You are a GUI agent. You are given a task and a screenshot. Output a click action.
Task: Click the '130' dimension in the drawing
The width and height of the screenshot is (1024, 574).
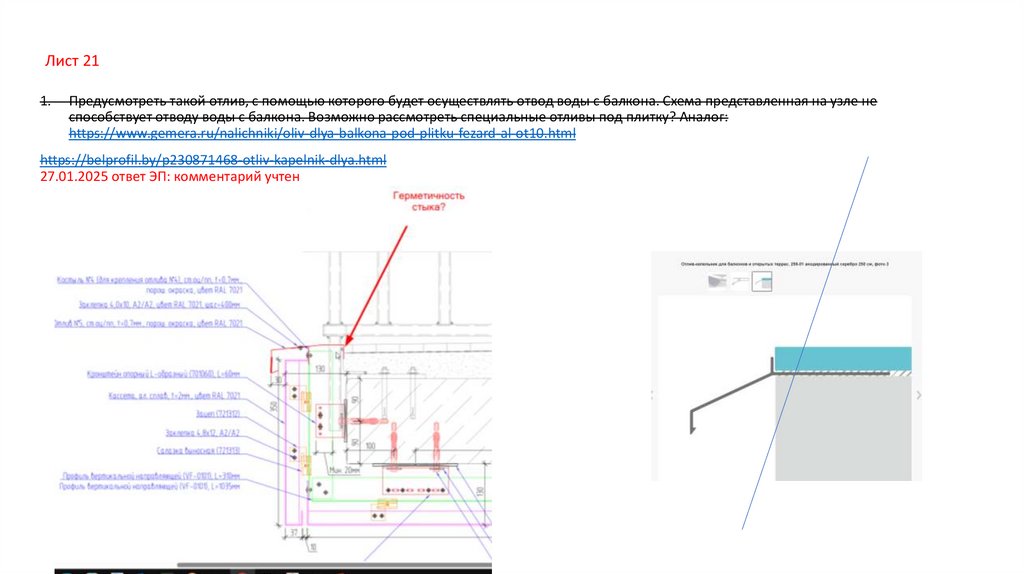point(320,369)
